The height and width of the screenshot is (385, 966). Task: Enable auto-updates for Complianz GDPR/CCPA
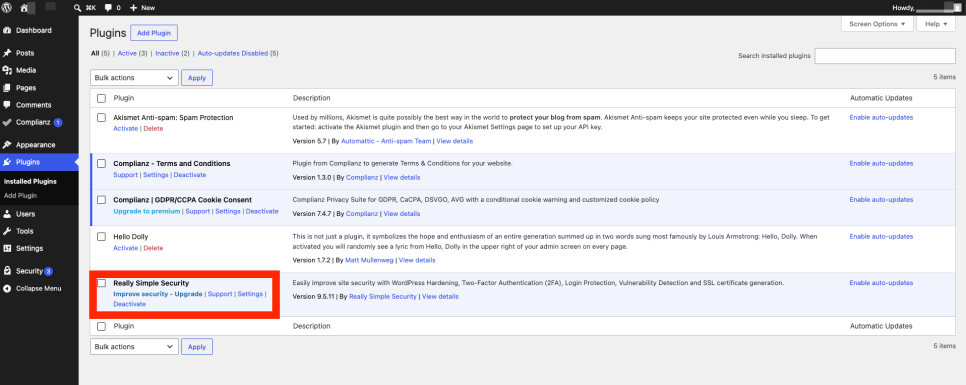point(881,200)
